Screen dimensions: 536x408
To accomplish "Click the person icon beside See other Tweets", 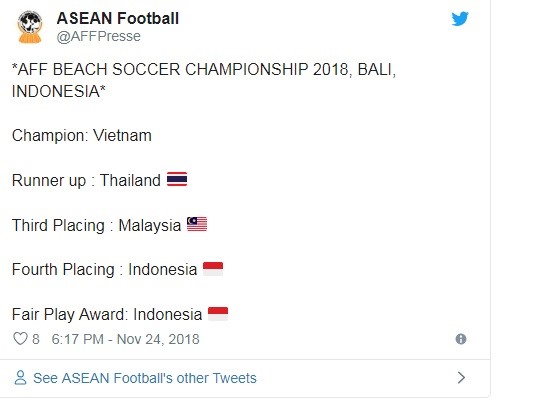I will tap(21, 378).
